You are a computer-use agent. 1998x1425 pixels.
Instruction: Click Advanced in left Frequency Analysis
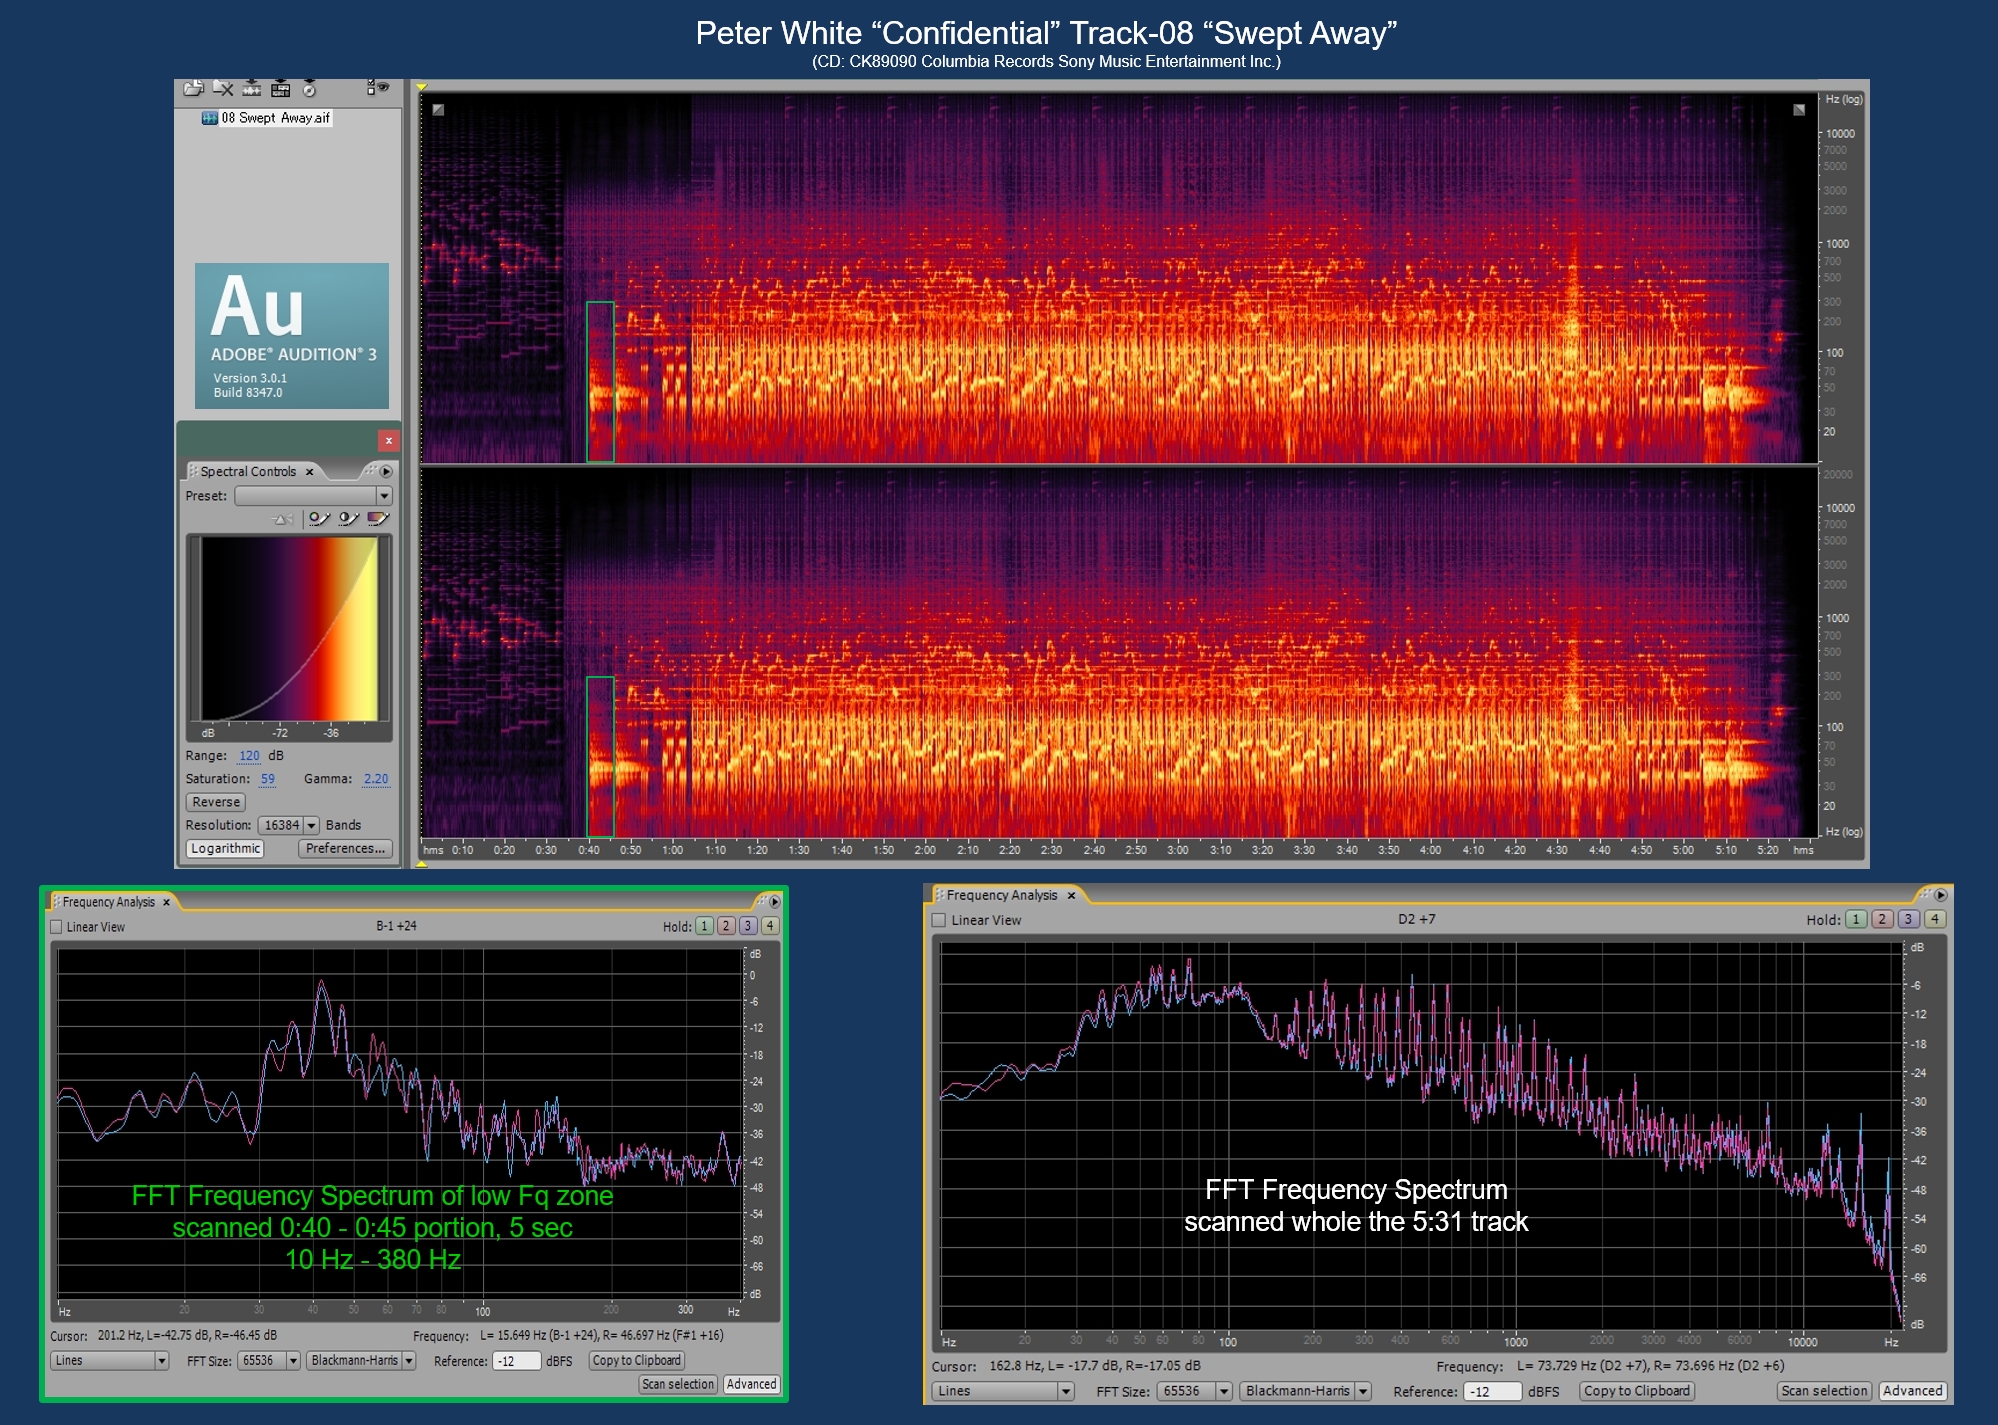tap(751, 1384)
